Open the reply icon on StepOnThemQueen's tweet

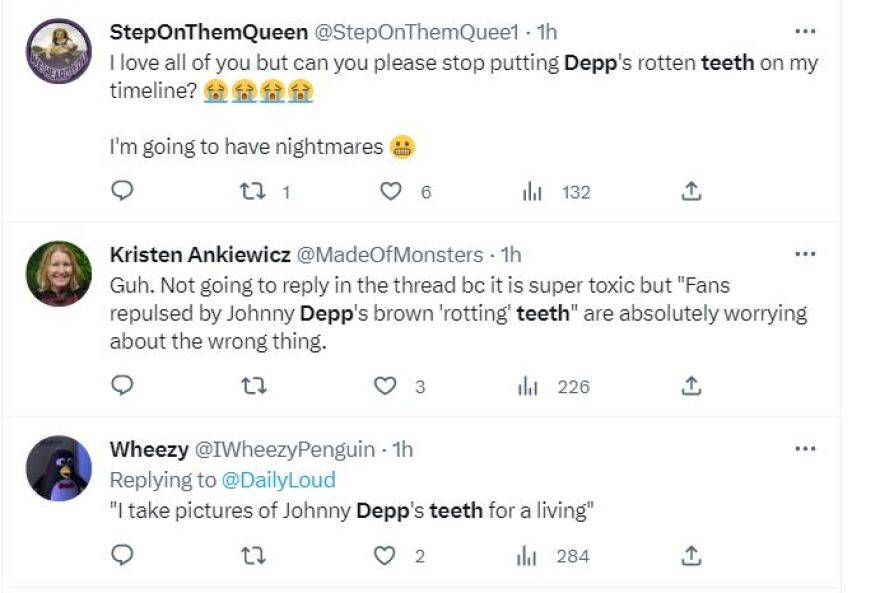(121, 192)
